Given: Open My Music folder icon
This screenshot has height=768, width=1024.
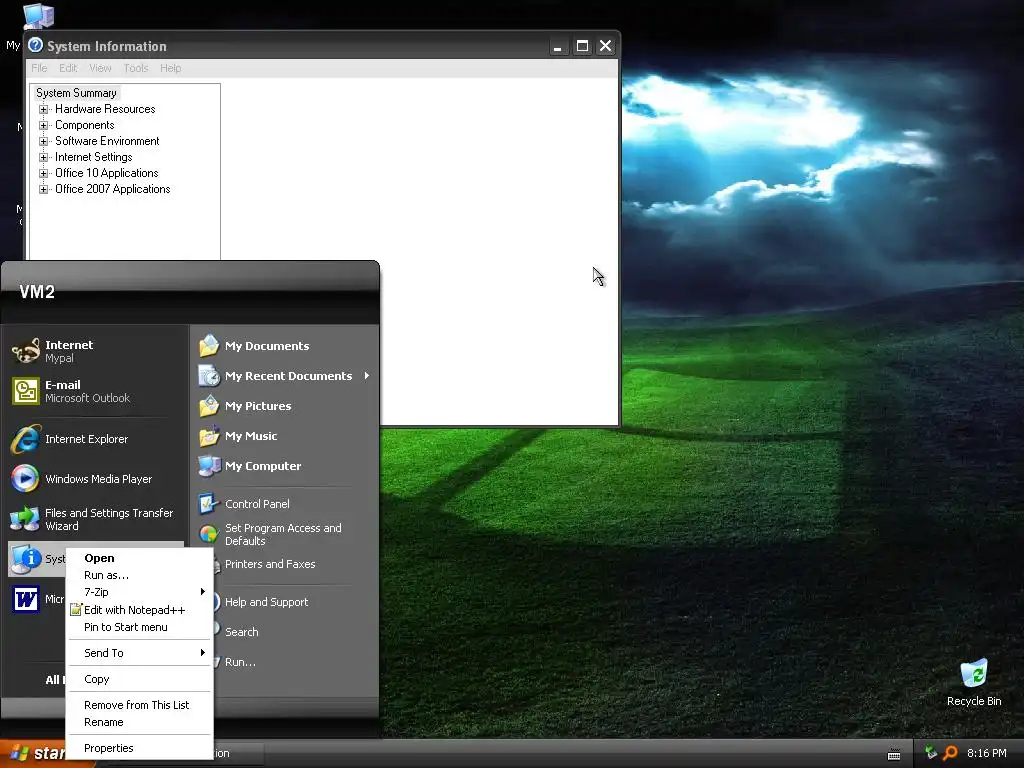Looking at the screenshot, I should (x=209, y=436).
